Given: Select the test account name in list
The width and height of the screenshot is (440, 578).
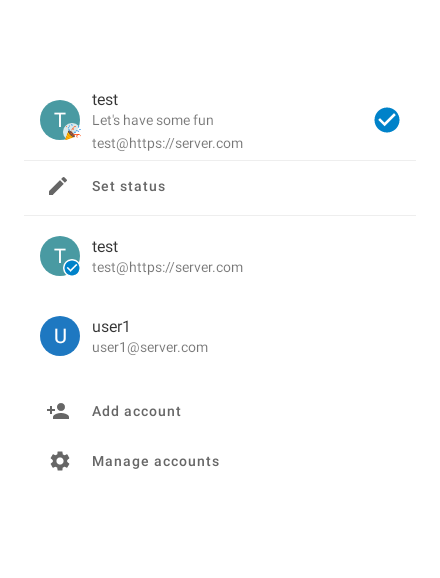Looking at the screenshot, I should point(105,247).
